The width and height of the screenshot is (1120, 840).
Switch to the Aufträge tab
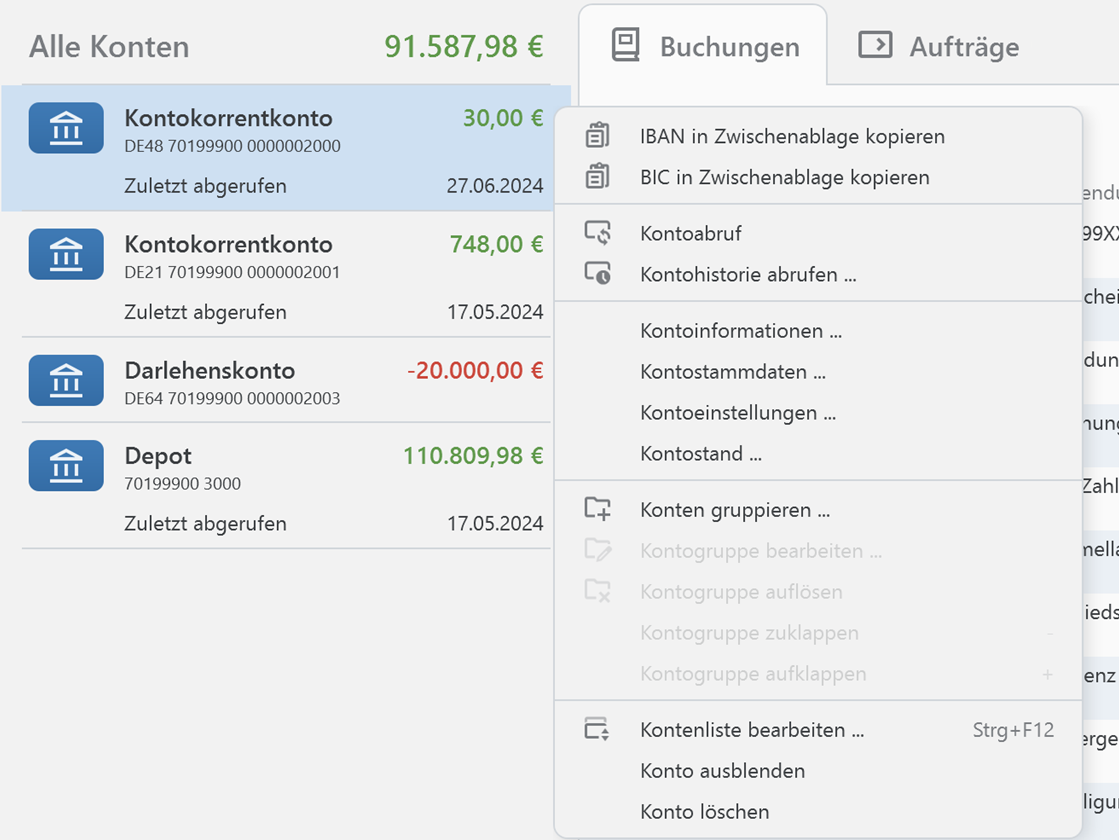click(x=938, y=46)
